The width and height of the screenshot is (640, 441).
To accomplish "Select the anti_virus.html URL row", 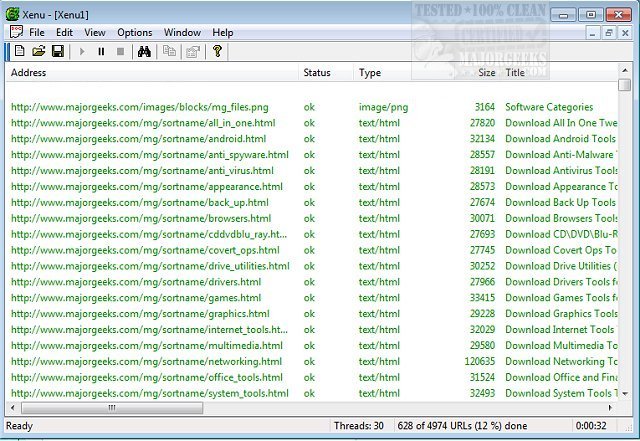I will coord(312,171).
